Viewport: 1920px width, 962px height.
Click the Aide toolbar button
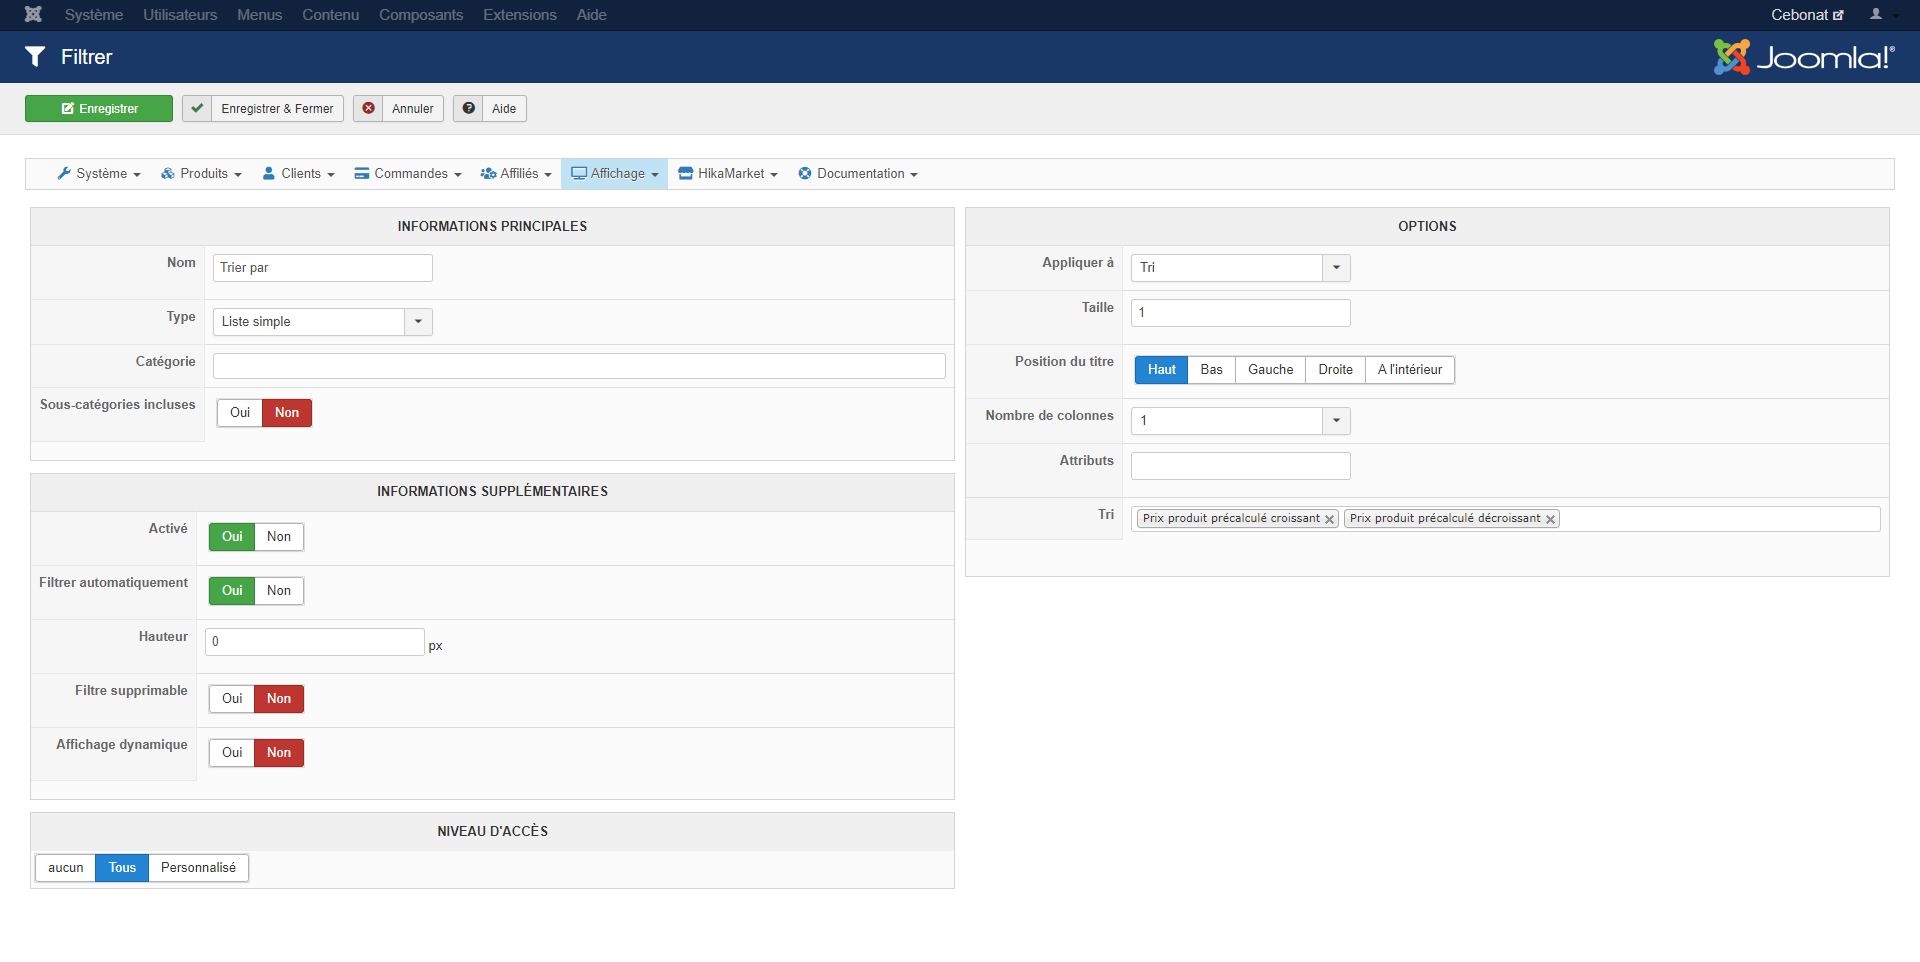490,108
